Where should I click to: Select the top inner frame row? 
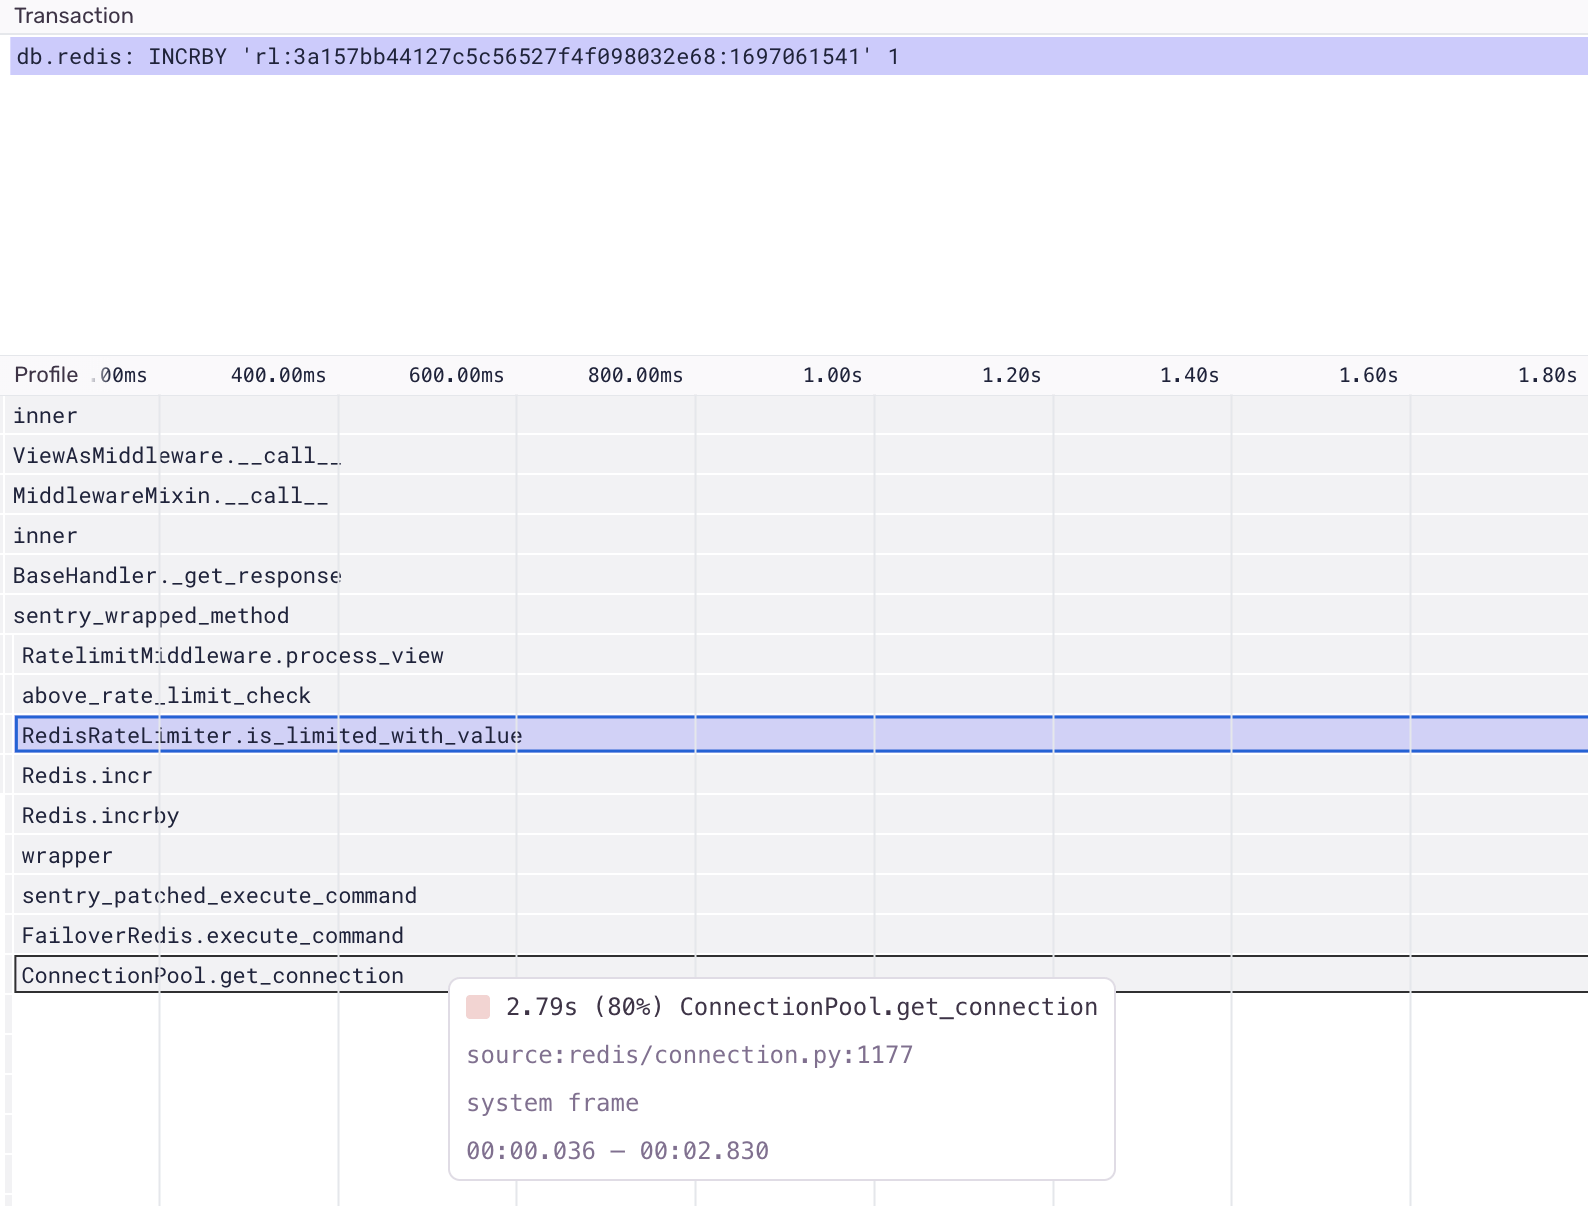pyautogui.click(x=45, y=416)
